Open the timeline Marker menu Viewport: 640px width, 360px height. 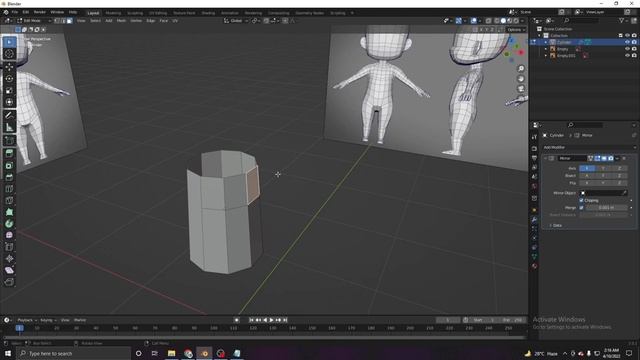click(x=80, y=320)
